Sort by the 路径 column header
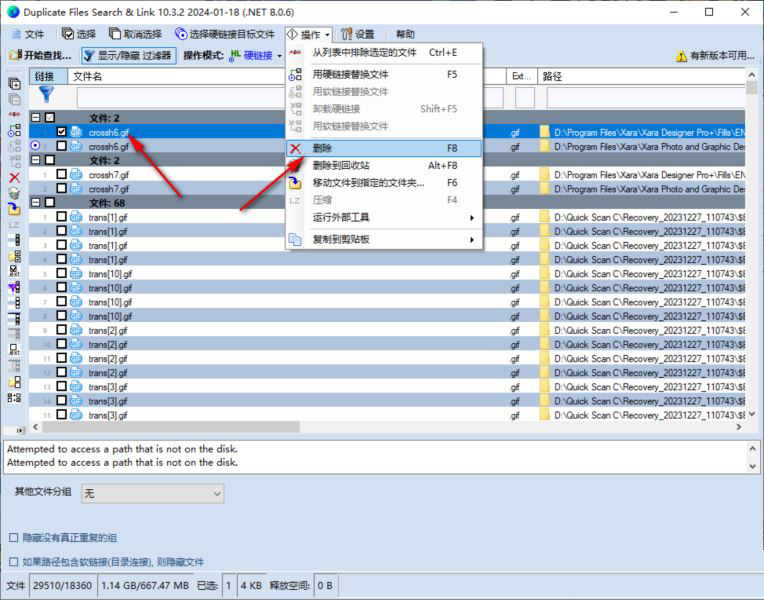This screenshot has width=764, height=600. (641, 77)
